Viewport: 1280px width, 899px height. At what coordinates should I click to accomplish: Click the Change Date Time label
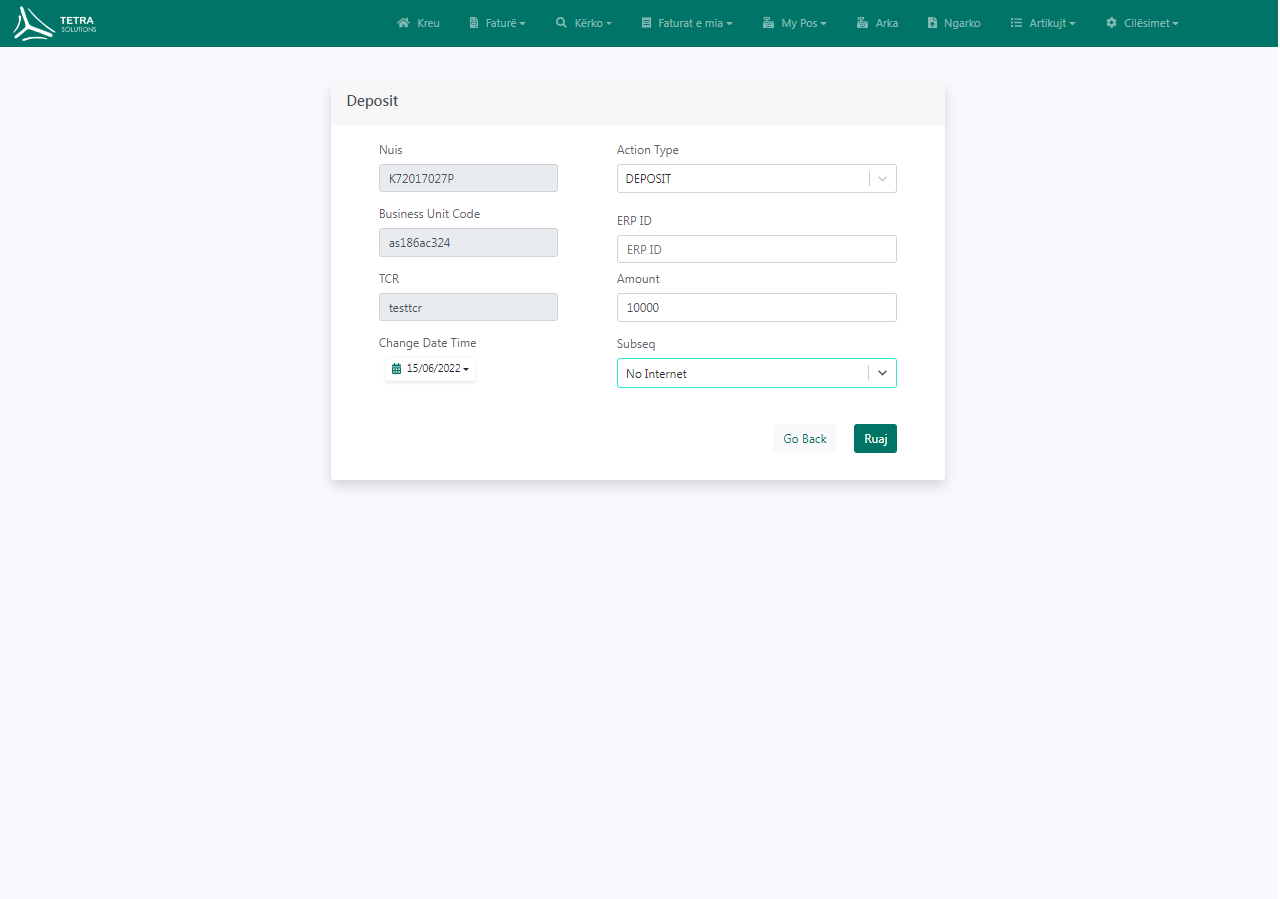pyautogui.click(x=428, y=343)
